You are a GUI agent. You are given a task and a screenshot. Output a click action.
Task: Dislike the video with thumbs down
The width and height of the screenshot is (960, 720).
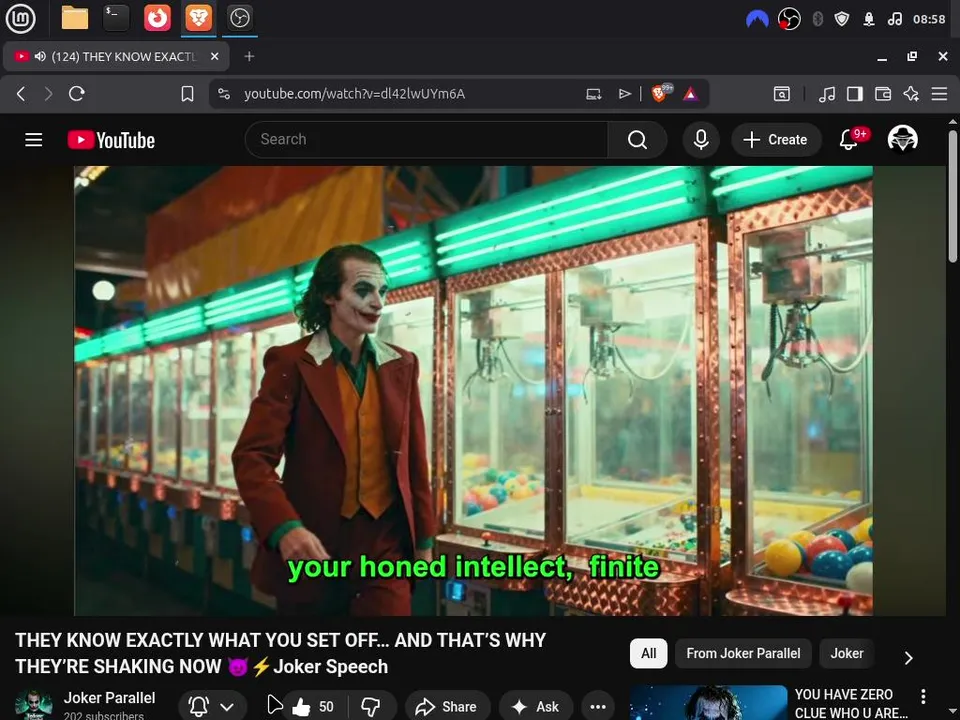click(x=370, y=707)
